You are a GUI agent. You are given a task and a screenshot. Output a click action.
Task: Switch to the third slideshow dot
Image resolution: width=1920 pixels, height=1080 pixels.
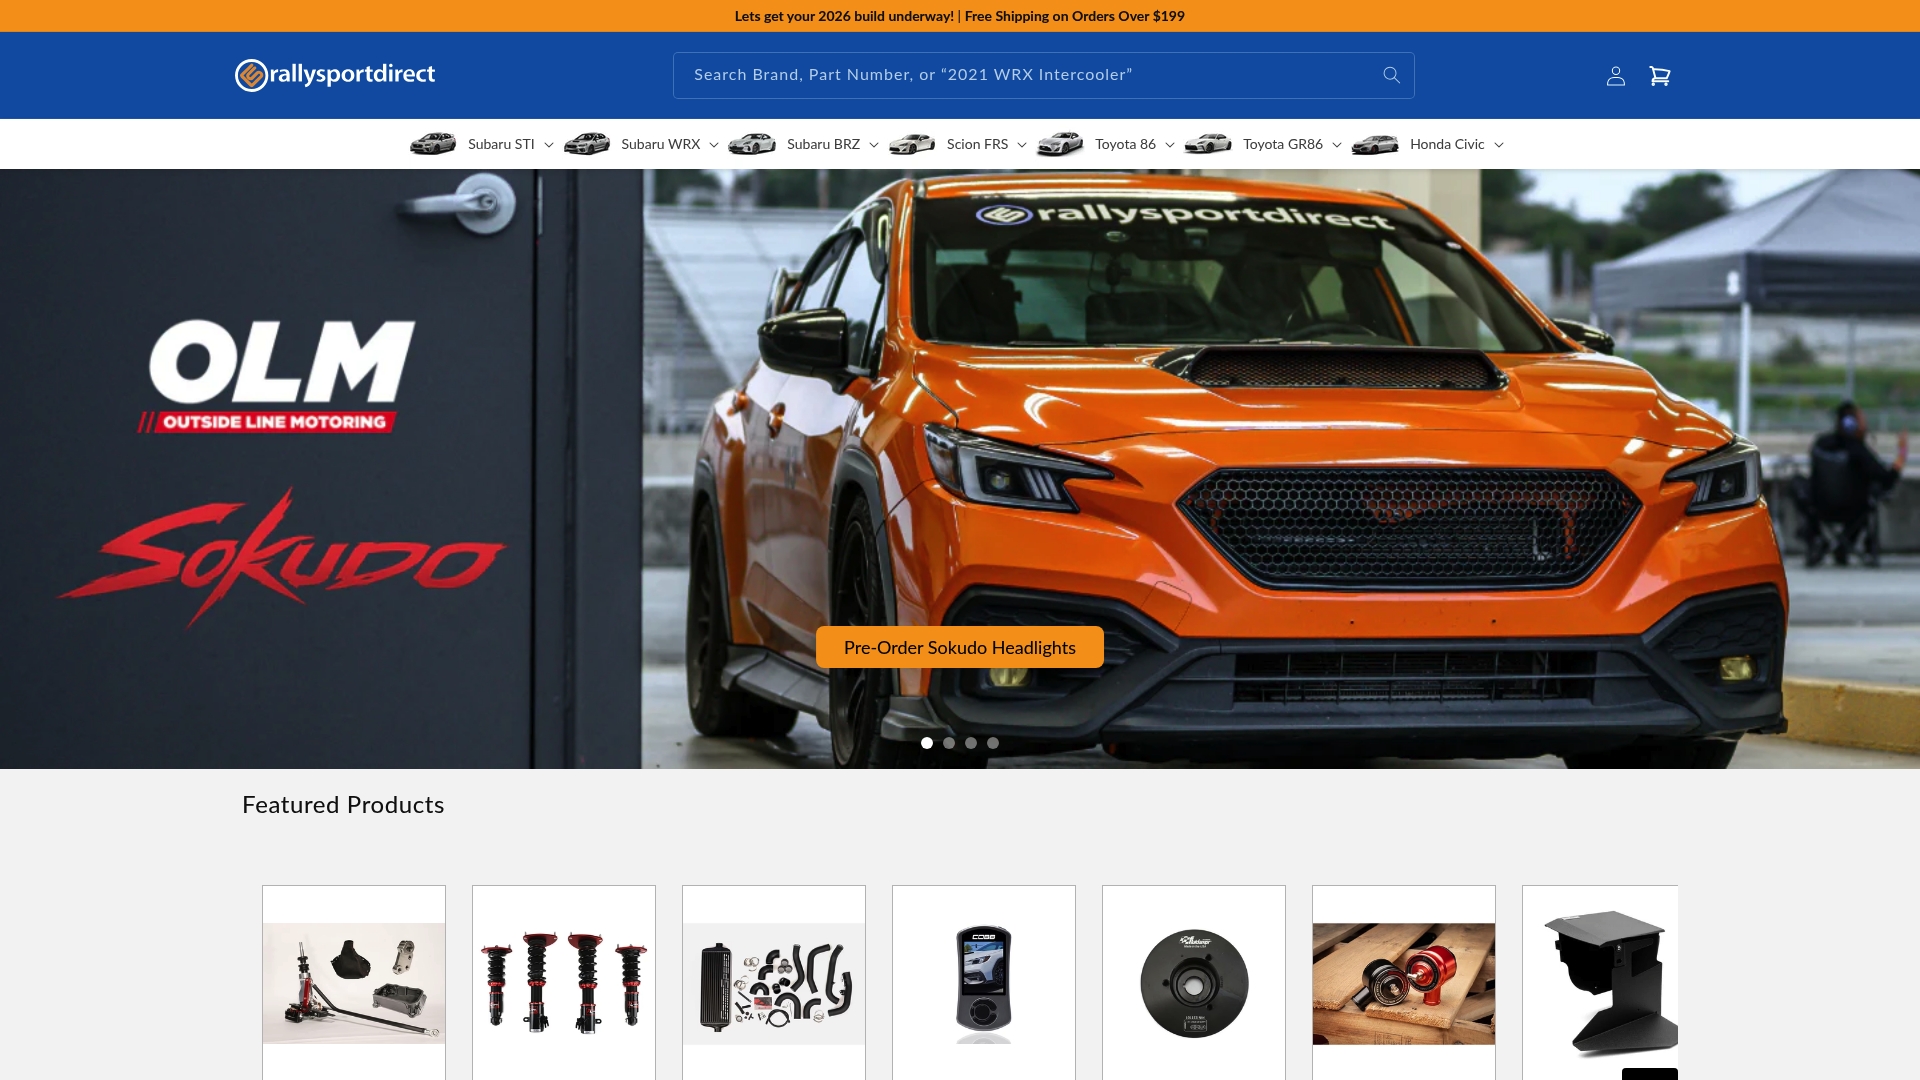coord(971,743)
